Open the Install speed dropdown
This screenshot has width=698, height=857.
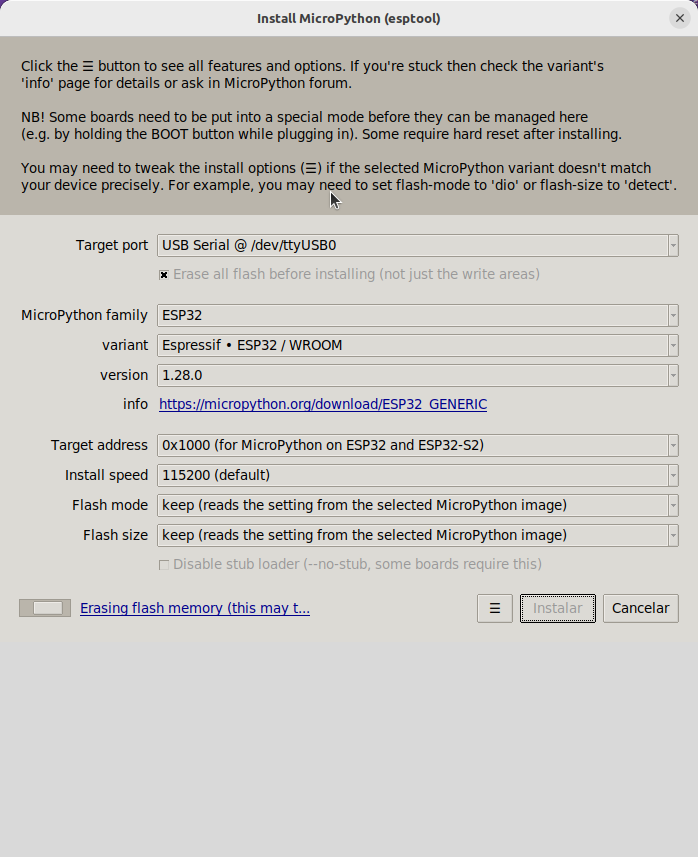coord(418,476)
